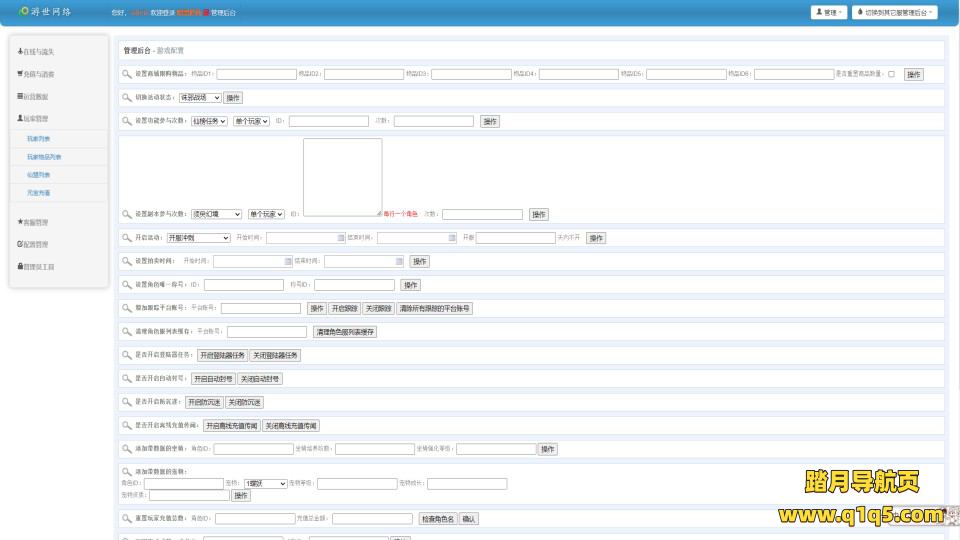Click the 开启自动封号 button
Viewport: 960px width, 540px height.
point(213,379)
